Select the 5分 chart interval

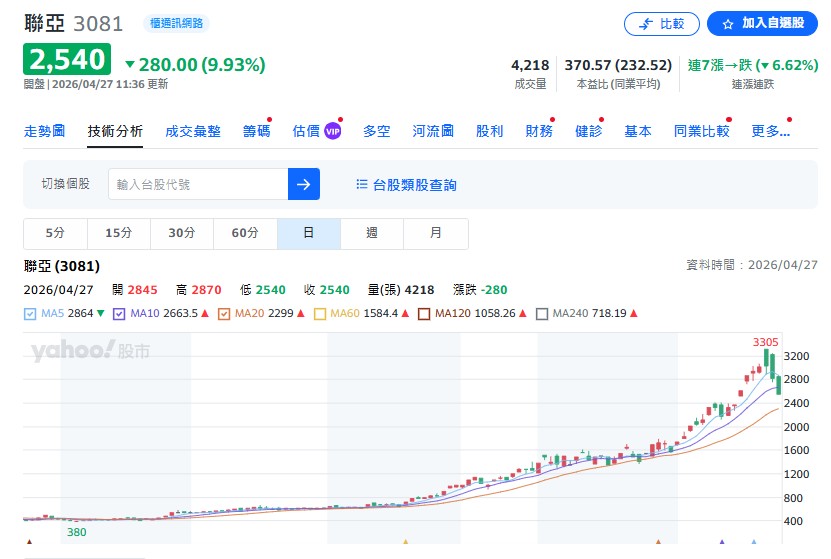(55, 233)
